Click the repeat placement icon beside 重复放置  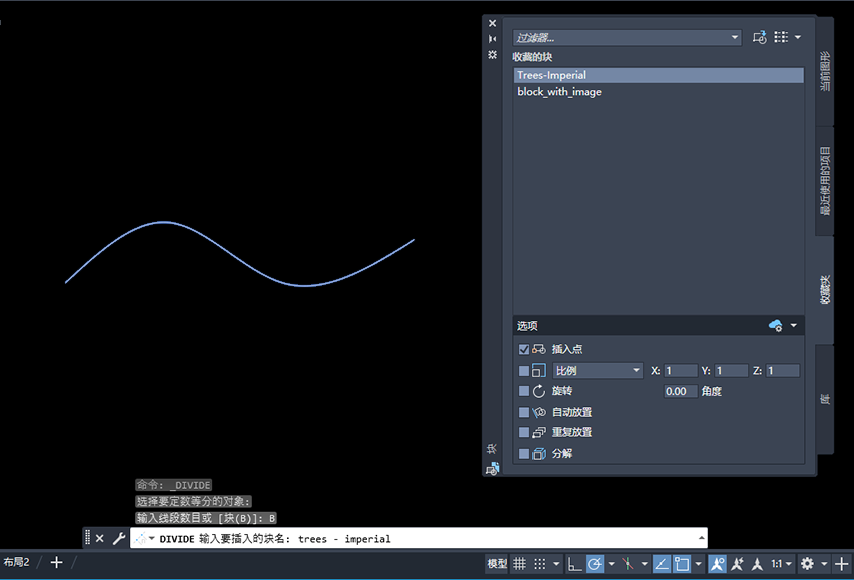pos(539,432)
